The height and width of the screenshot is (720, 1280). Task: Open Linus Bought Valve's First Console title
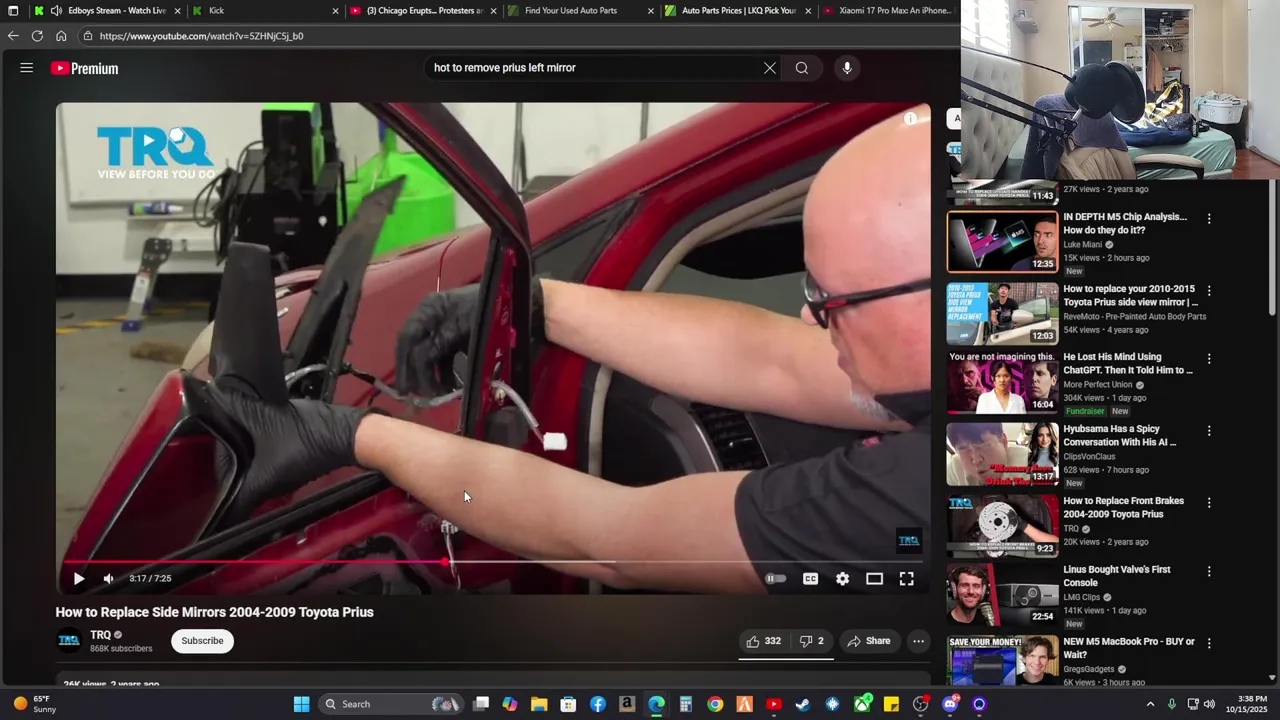[x=1117, y=576]
